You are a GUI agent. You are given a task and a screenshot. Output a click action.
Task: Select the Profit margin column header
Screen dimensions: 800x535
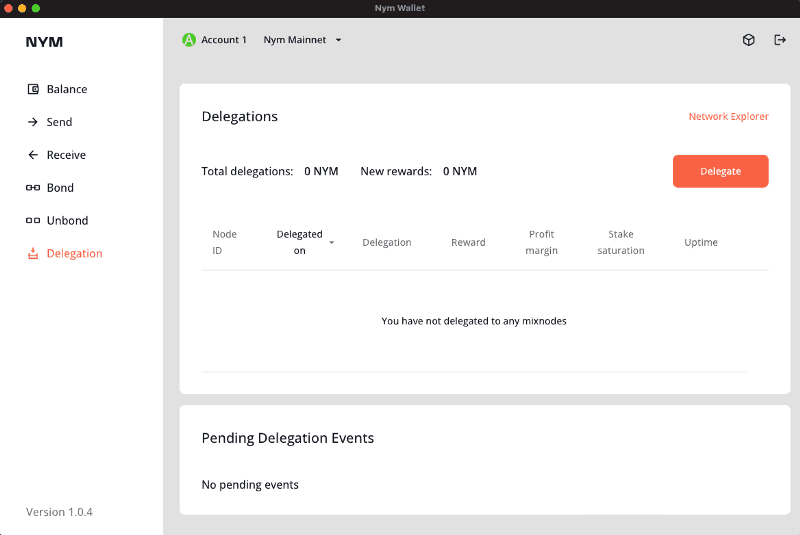pos(541,242)
